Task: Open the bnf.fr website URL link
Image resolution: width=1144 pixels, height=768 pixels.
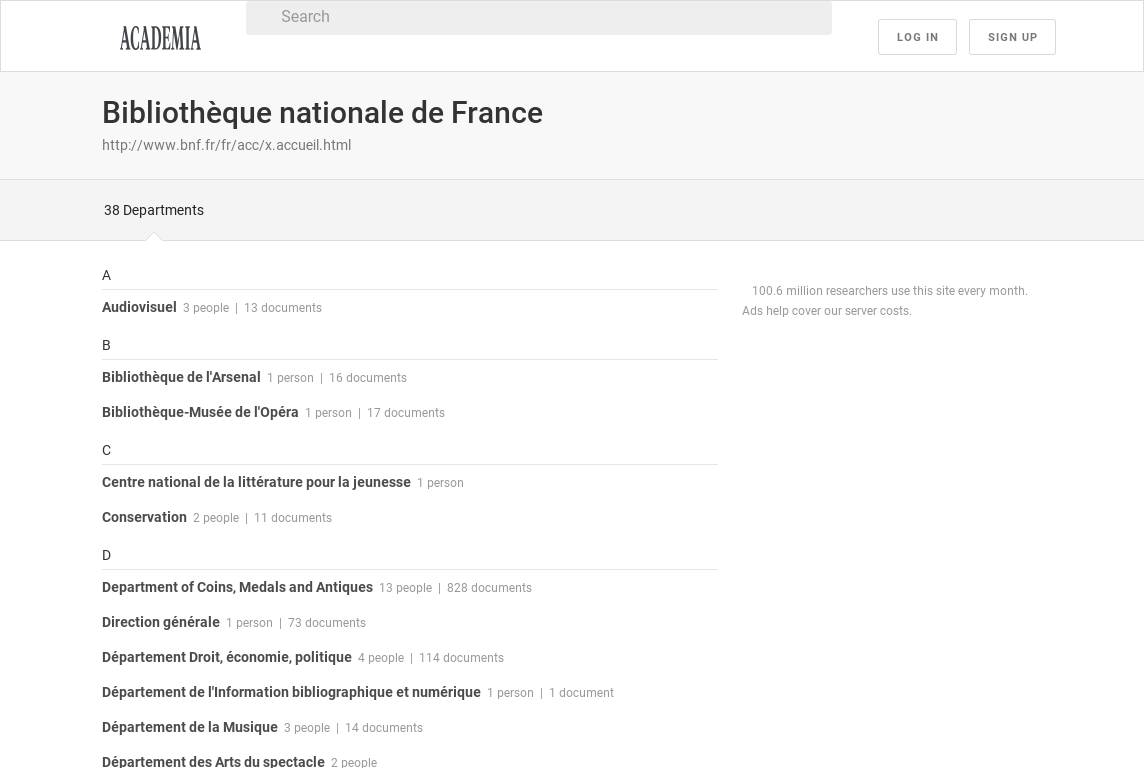Action: [226, 145]
